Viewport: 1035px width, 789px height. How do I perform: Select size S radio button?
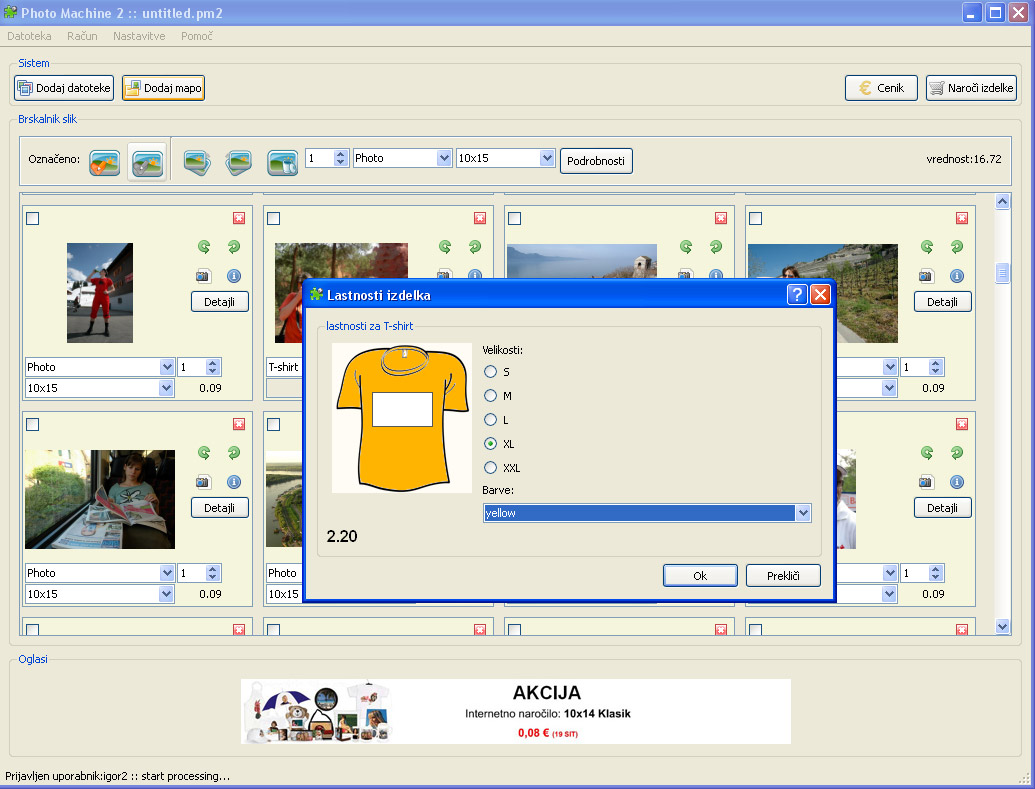(x=491, y=372)
